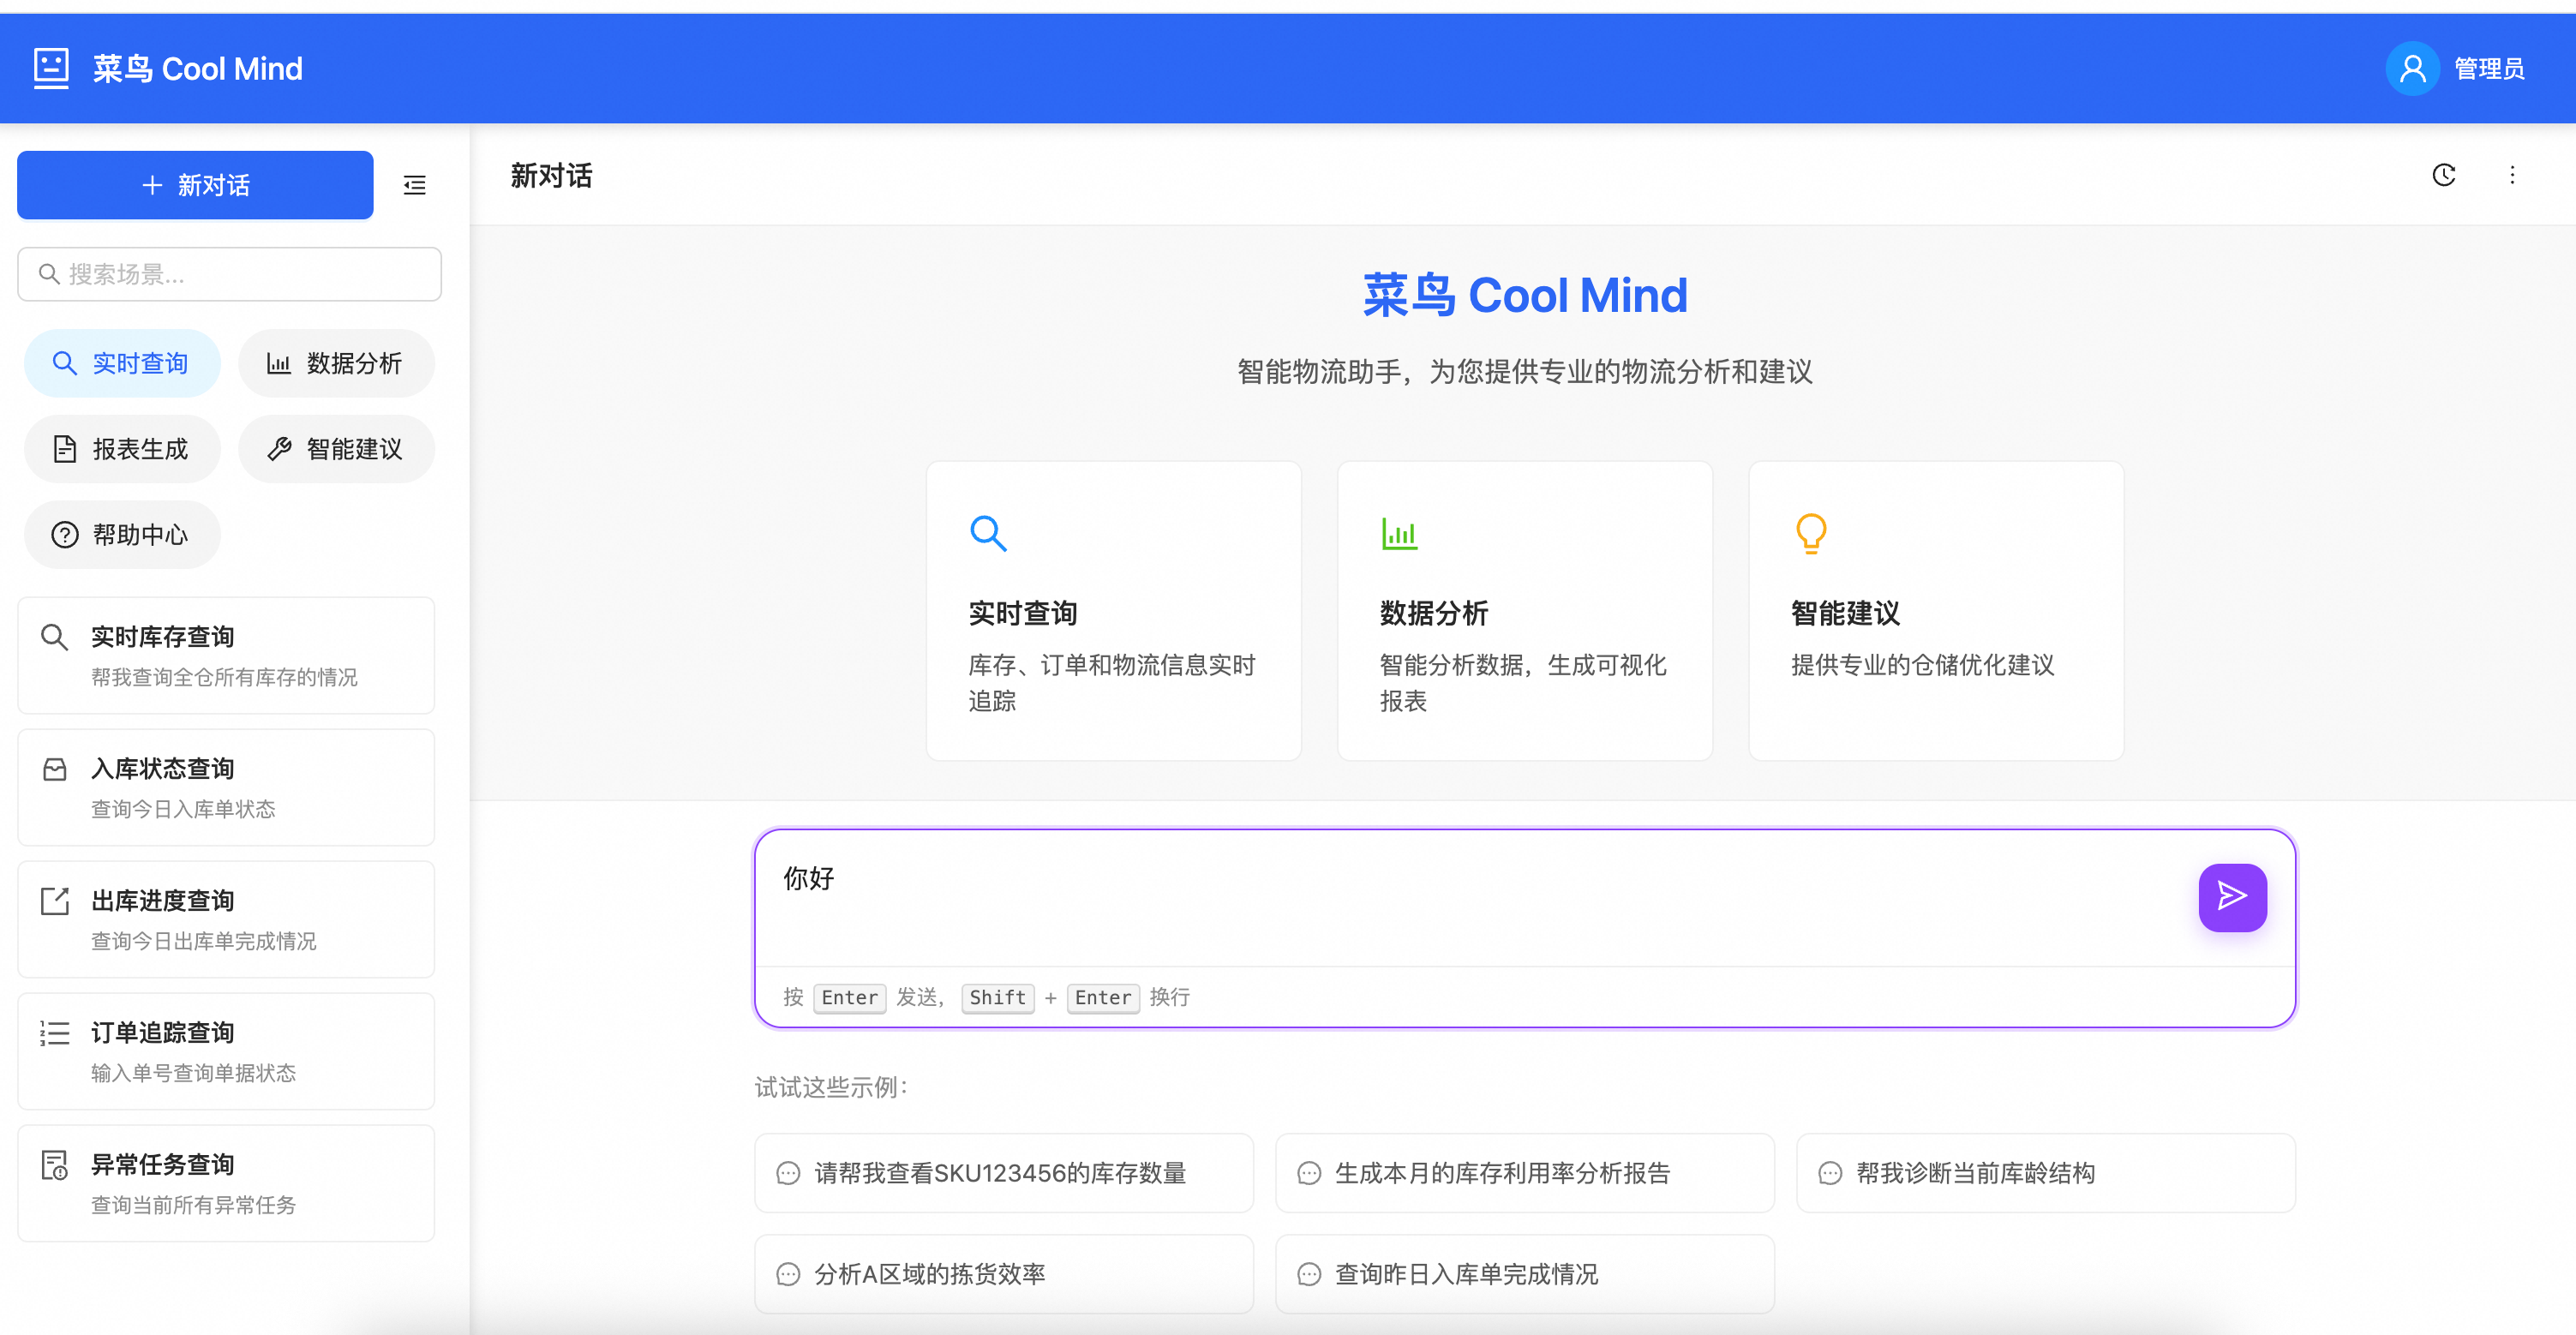Click the 查询昨日入库单完成情况 suggestion chip

pos(1466,1273)
